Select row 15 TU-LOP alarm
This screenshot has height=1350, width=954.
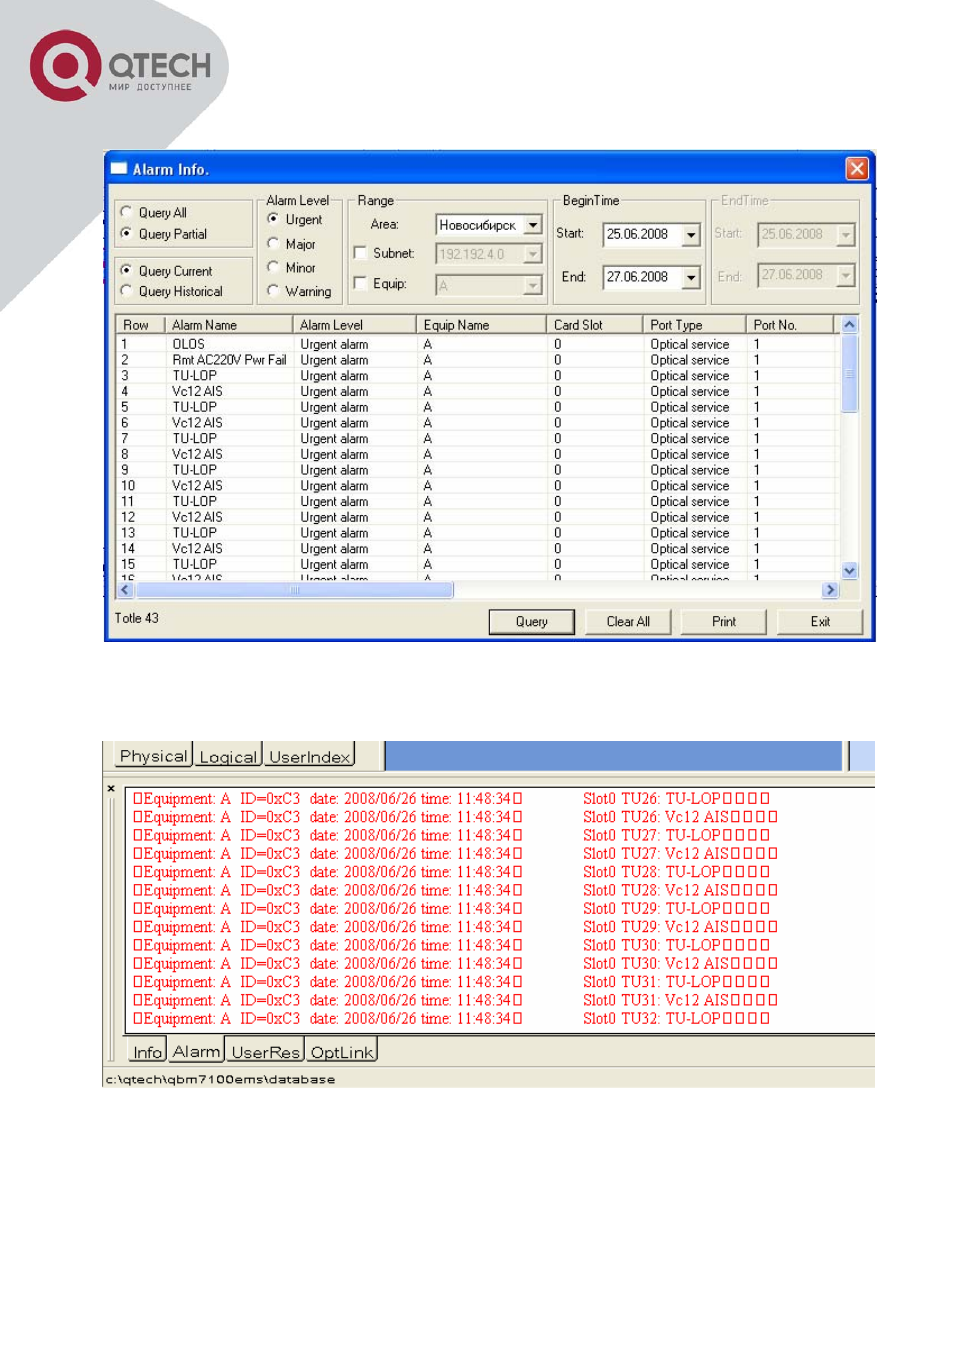pyautogui.click(x=478, y=564)
